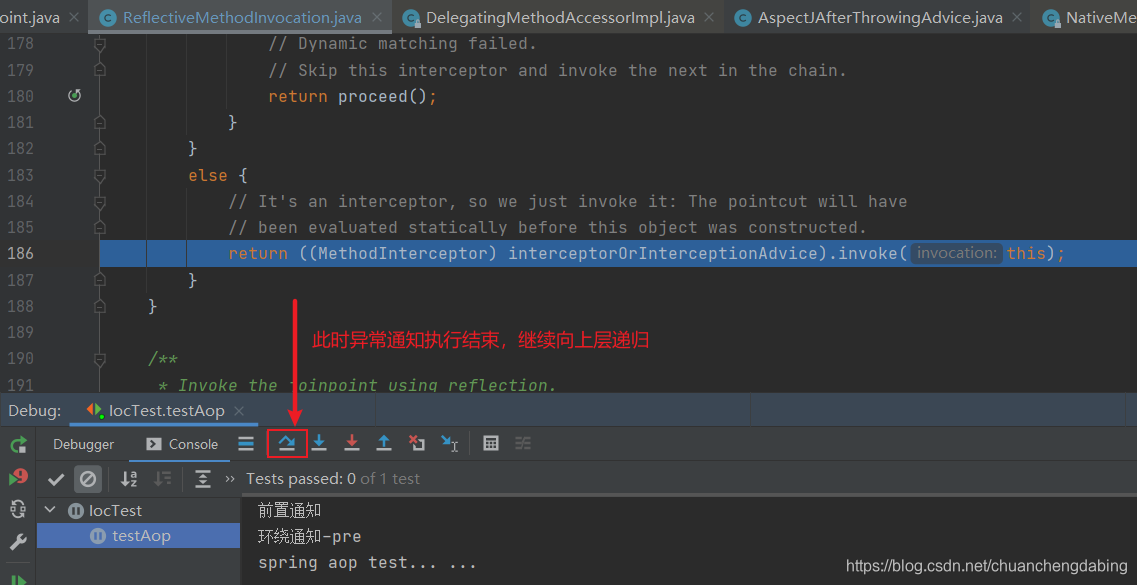The image size is (1137, 585).
Task: Select the IocTest node in test tree
Action: [x=115, y=511]
